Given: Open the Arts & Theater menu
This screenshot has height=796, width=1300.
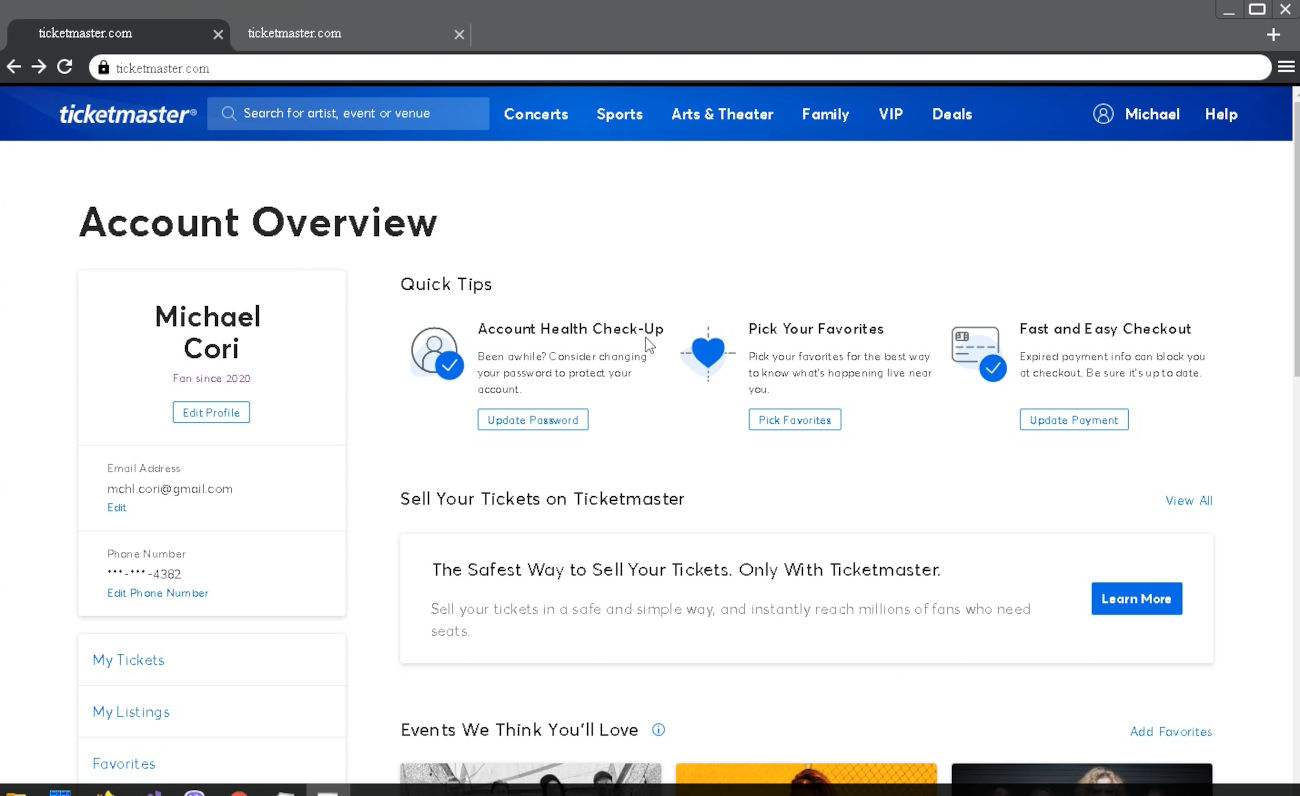Looking at the screenshot, I should point(722,114).
